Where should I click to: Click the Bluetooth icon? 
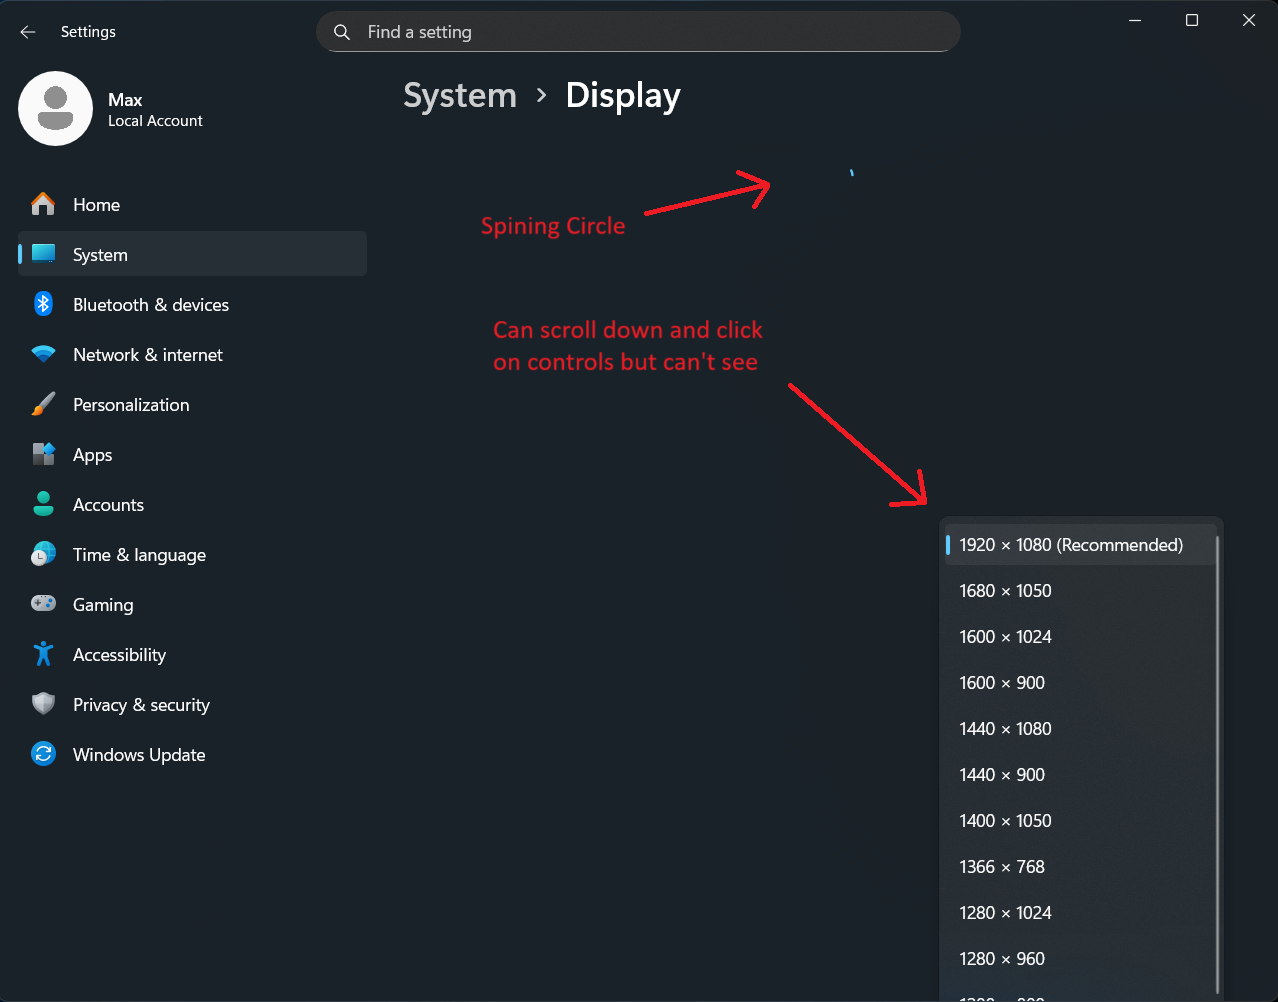(x=43, y=304)
